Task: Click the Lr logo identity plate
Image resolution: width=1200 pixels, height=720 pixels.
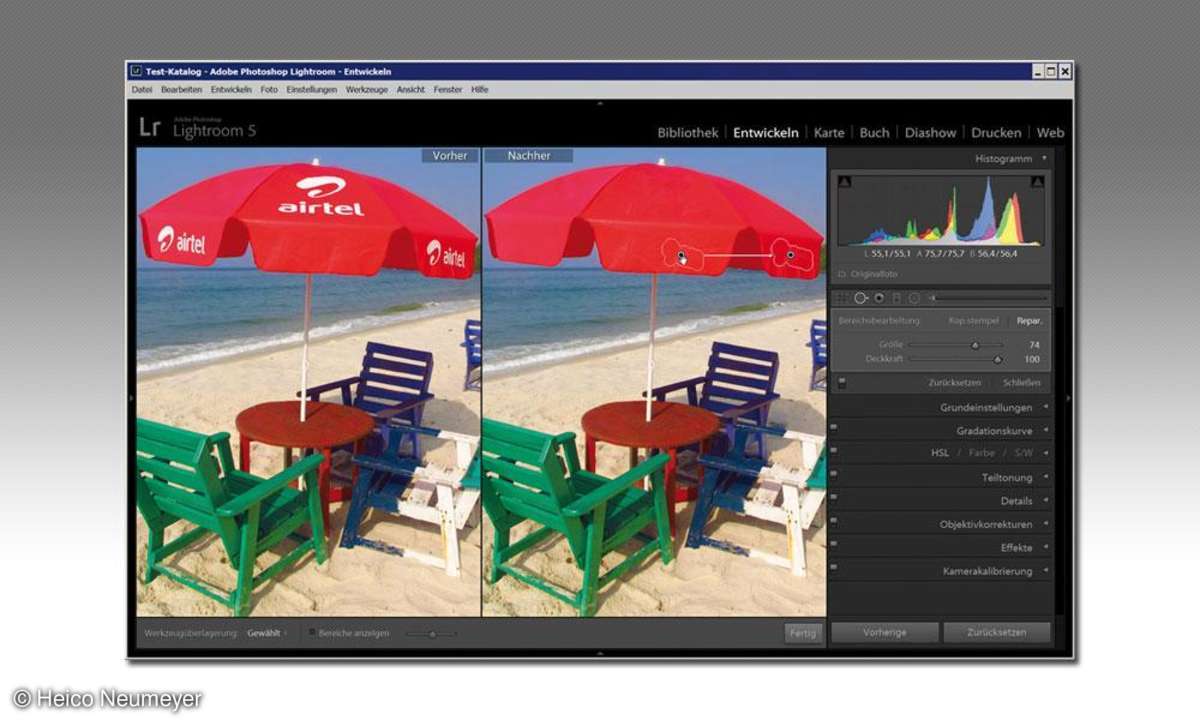Action: 150,127
